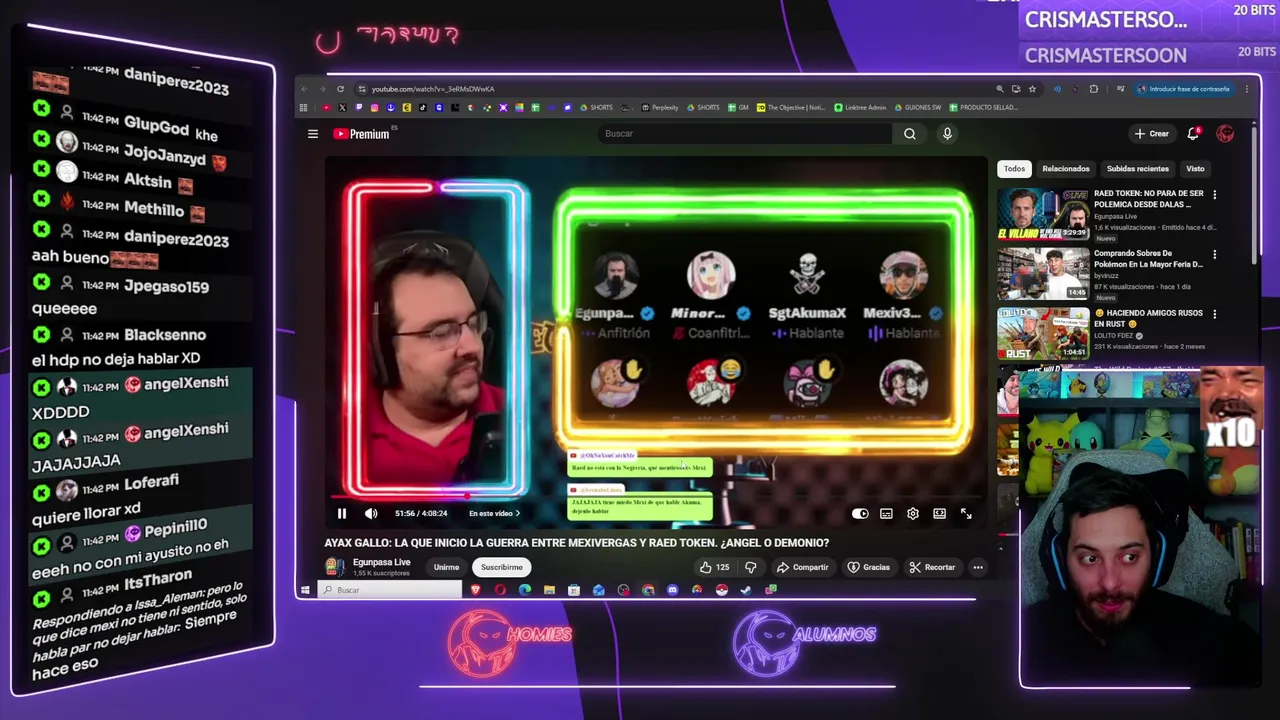
Task: Select the 'Subidas recientes' filter chip
Action: (x=1137, y=169)
